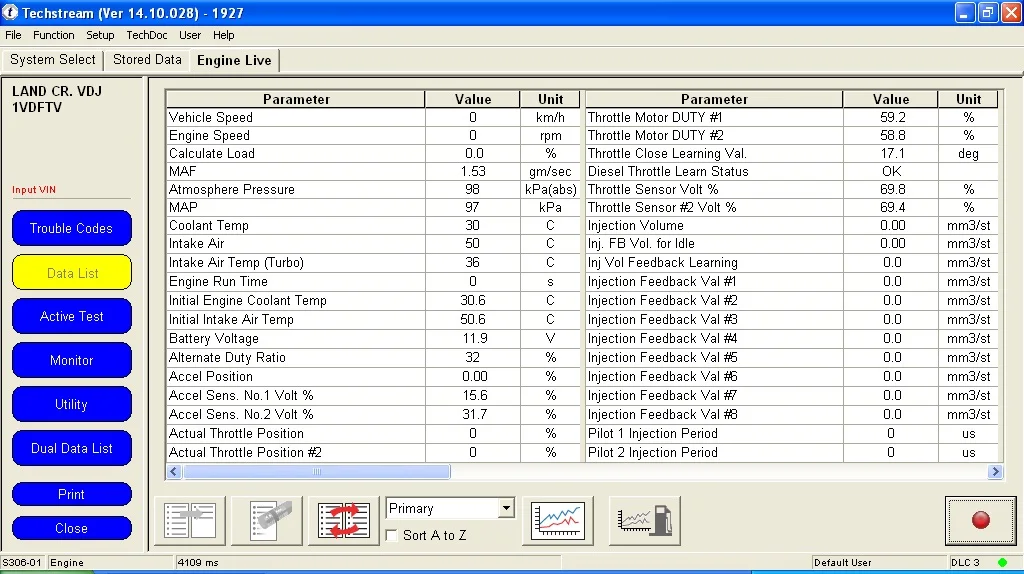Click the horizontal scrollbar thumb

[x=317, y=471]
